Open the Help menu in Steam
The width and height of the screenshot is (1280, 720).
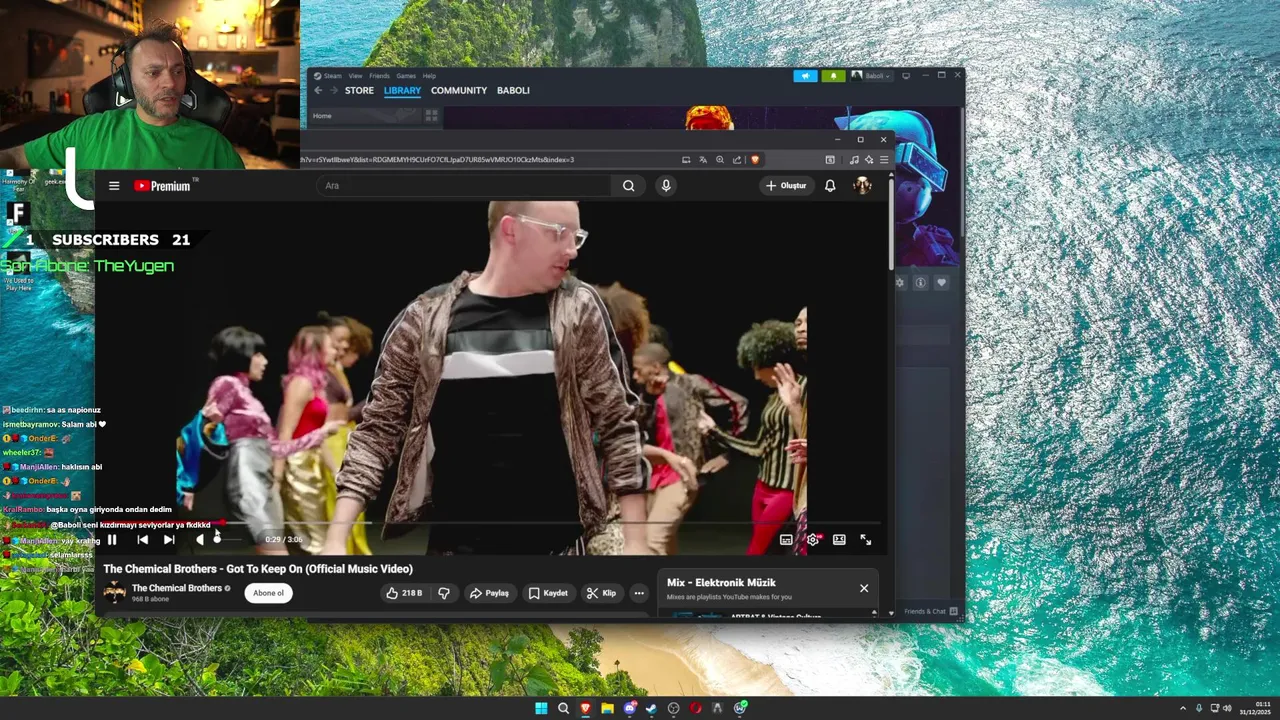[x=429, y=76]
